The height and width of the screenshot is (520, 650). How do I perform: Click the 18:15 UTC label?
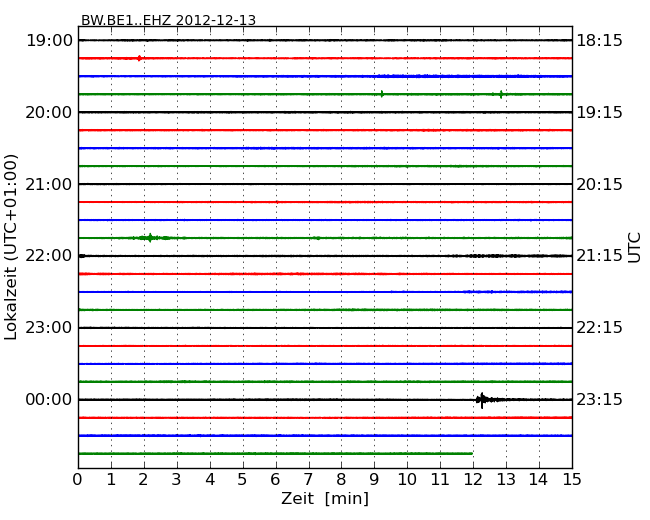tap(600, 41)
